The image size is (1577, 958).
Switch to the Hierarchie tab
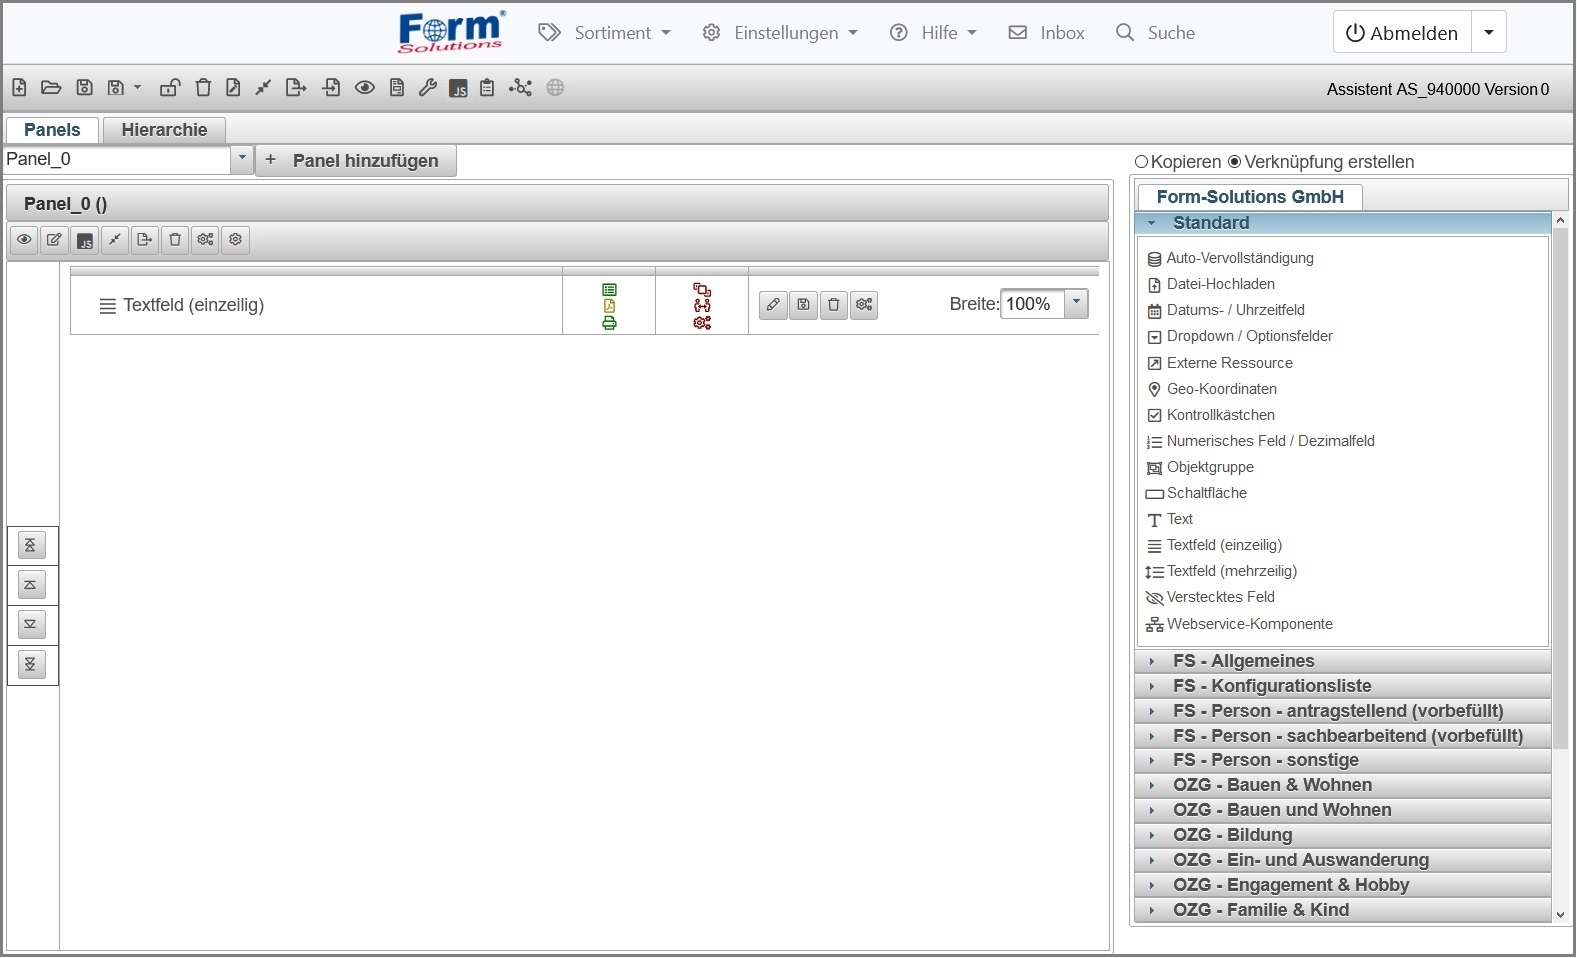click(x=164, y=130)
